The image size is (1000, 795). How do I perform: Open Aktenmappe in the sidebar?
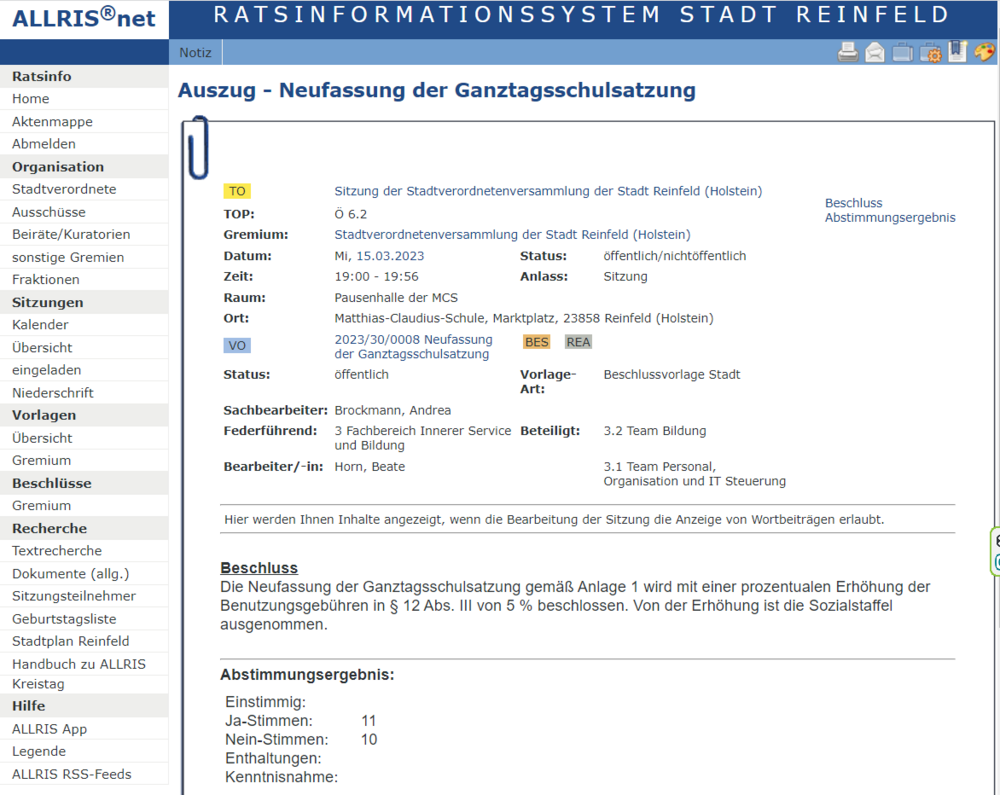click(52, 122)
